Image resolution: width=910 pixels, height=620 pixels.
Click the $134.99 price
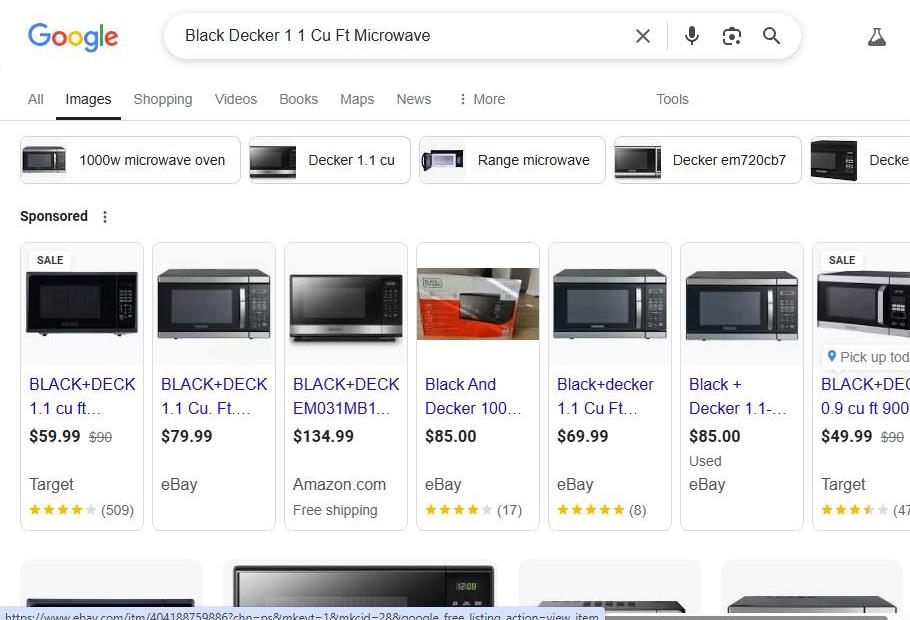click(323, 436)
